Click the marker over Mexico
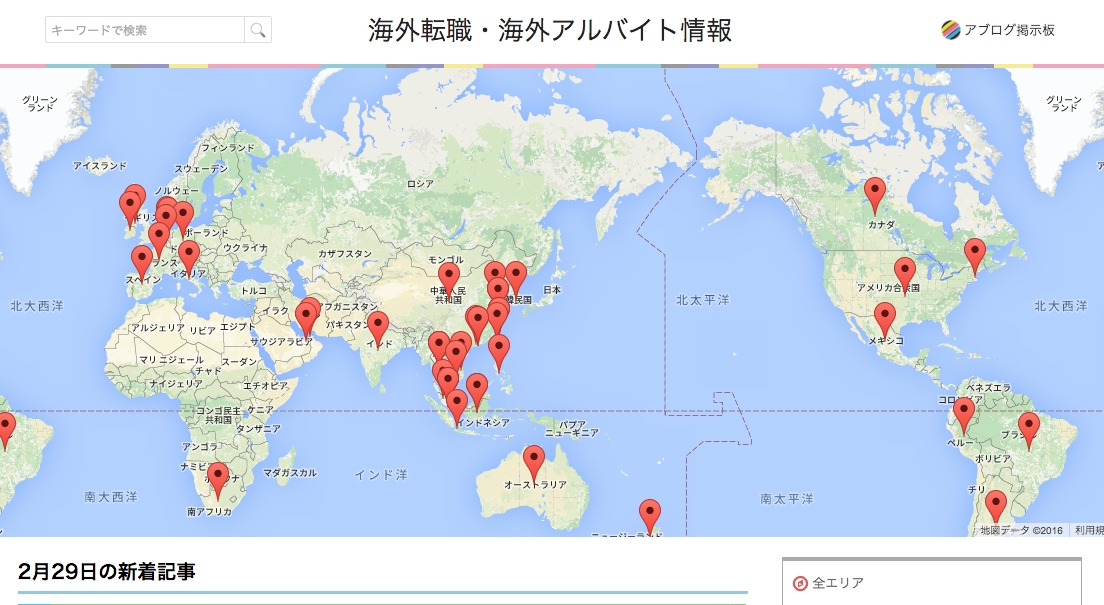This screenshot has height=605, width=1104. pos(884,315)
